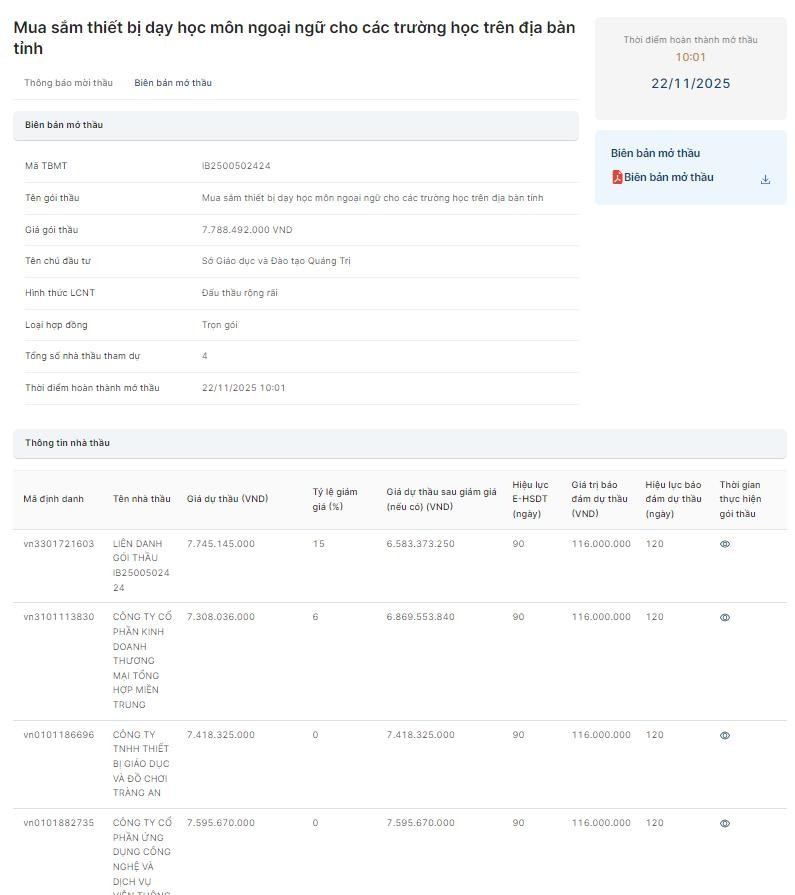View execution time for bidder vn3301721603
Viewport: 795px width, 895px height.
click(x=725, y=544)
